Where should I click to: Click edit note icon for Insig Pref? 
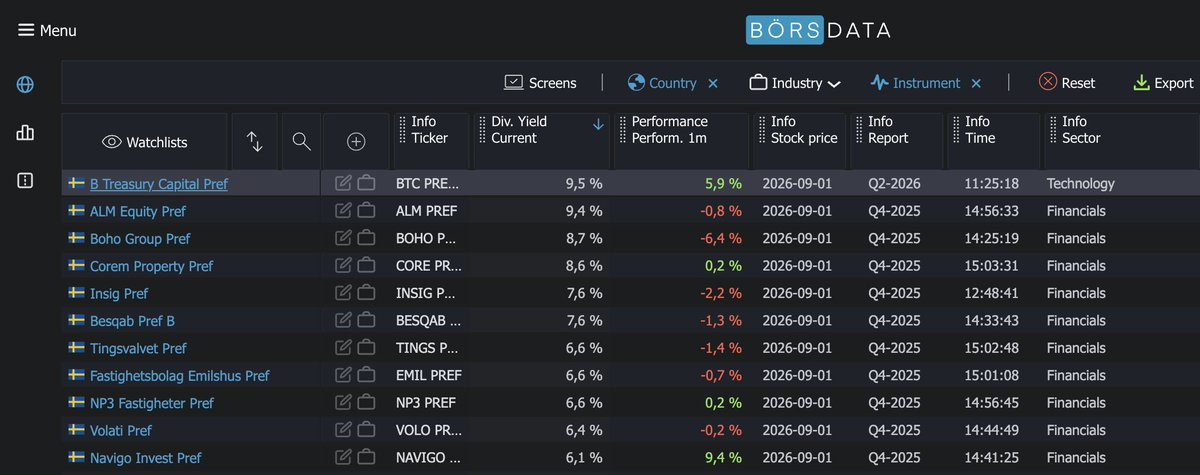(x=343, y=293)
